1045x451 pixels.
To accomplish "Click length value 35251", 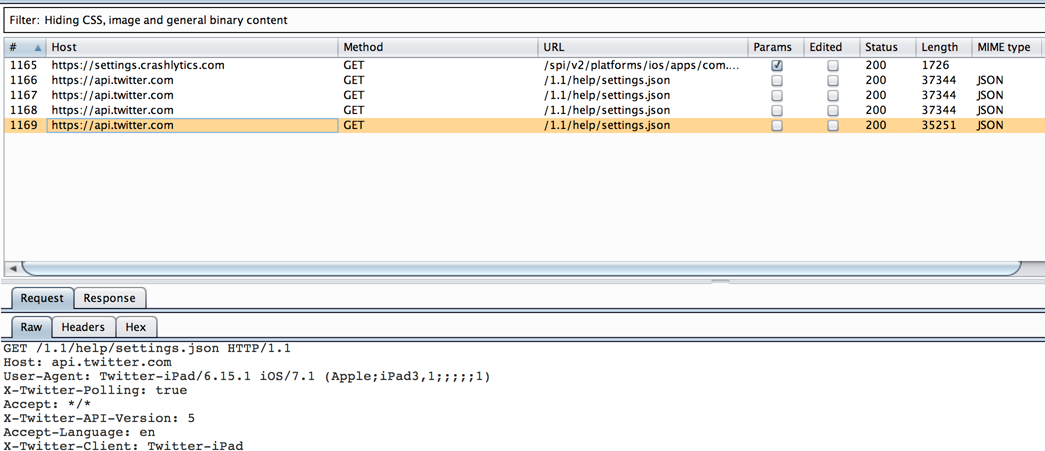I will coord(938,125).
